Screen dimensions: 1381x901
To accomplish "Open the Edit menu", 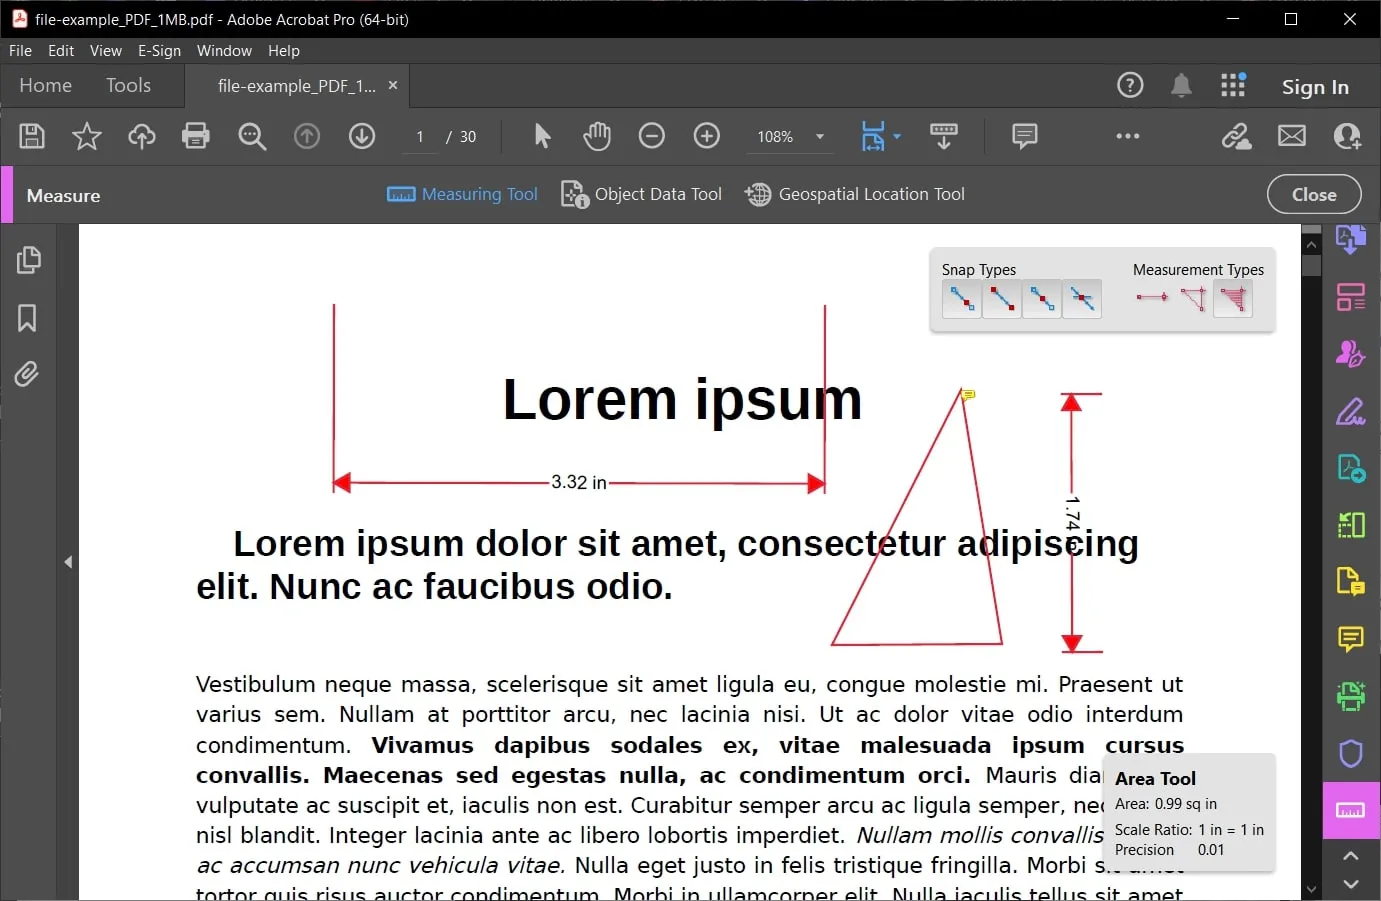I will pos(61,51).
